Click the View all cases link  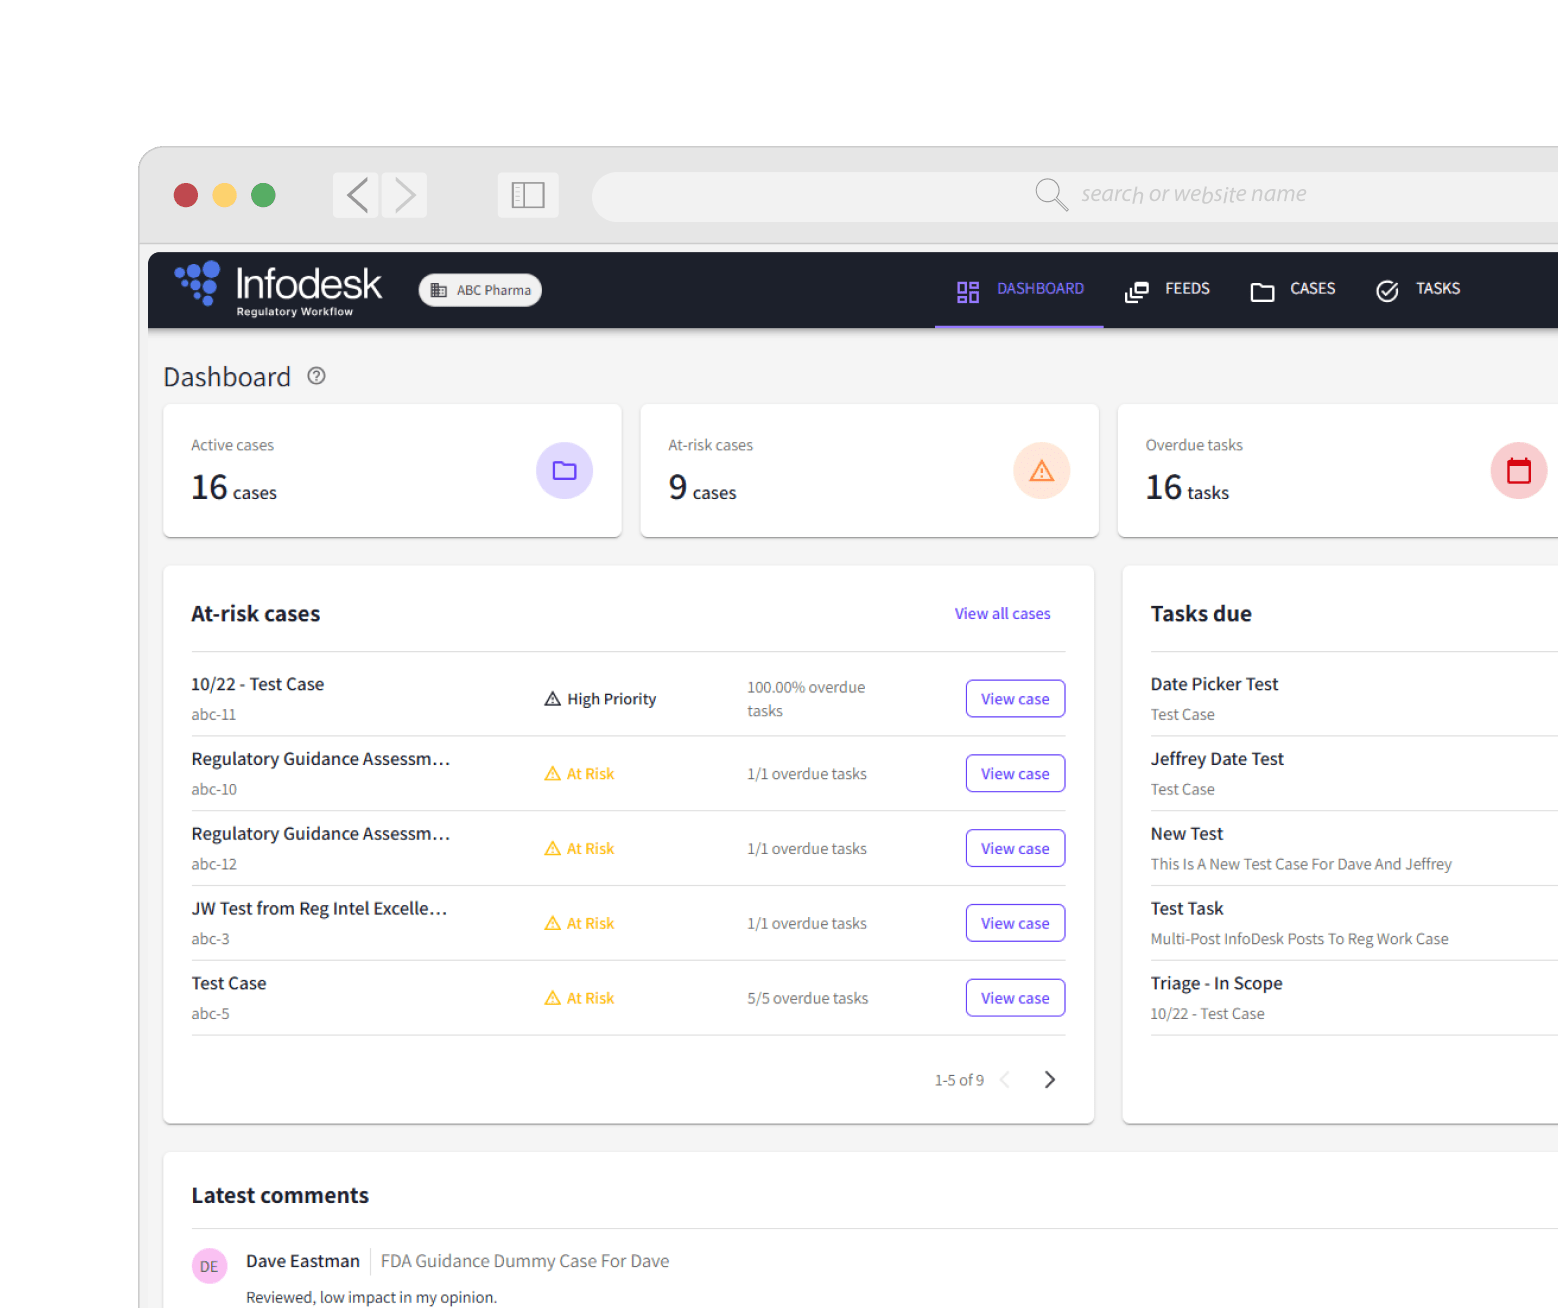click(1002, 613)
